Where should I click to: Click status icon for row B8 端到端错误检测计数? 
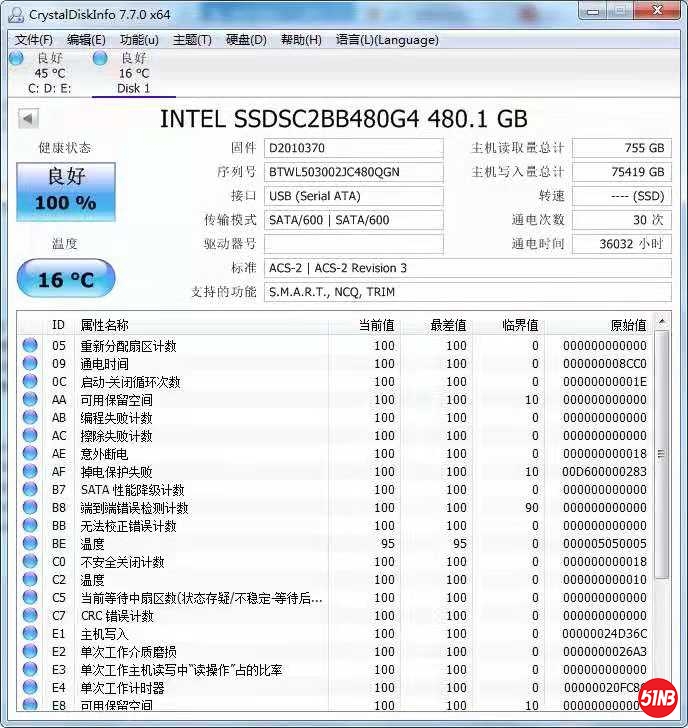click(x=30, y=507)
